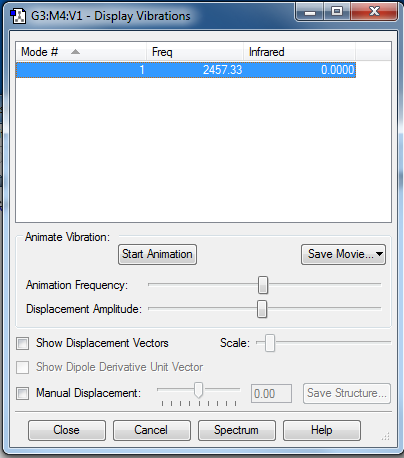Check the Manual Displacement checkbox

[23, 393]
